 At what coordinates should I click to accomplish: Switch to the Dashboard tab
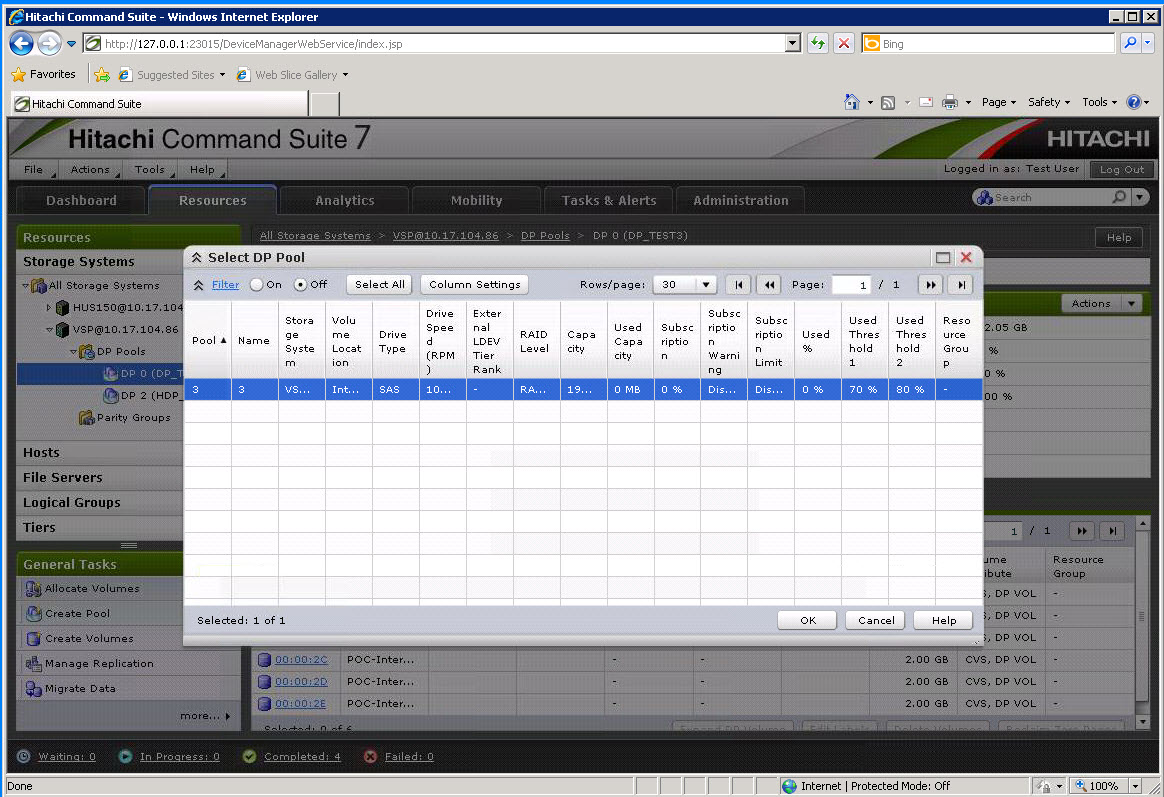click(x=81, y=200)
